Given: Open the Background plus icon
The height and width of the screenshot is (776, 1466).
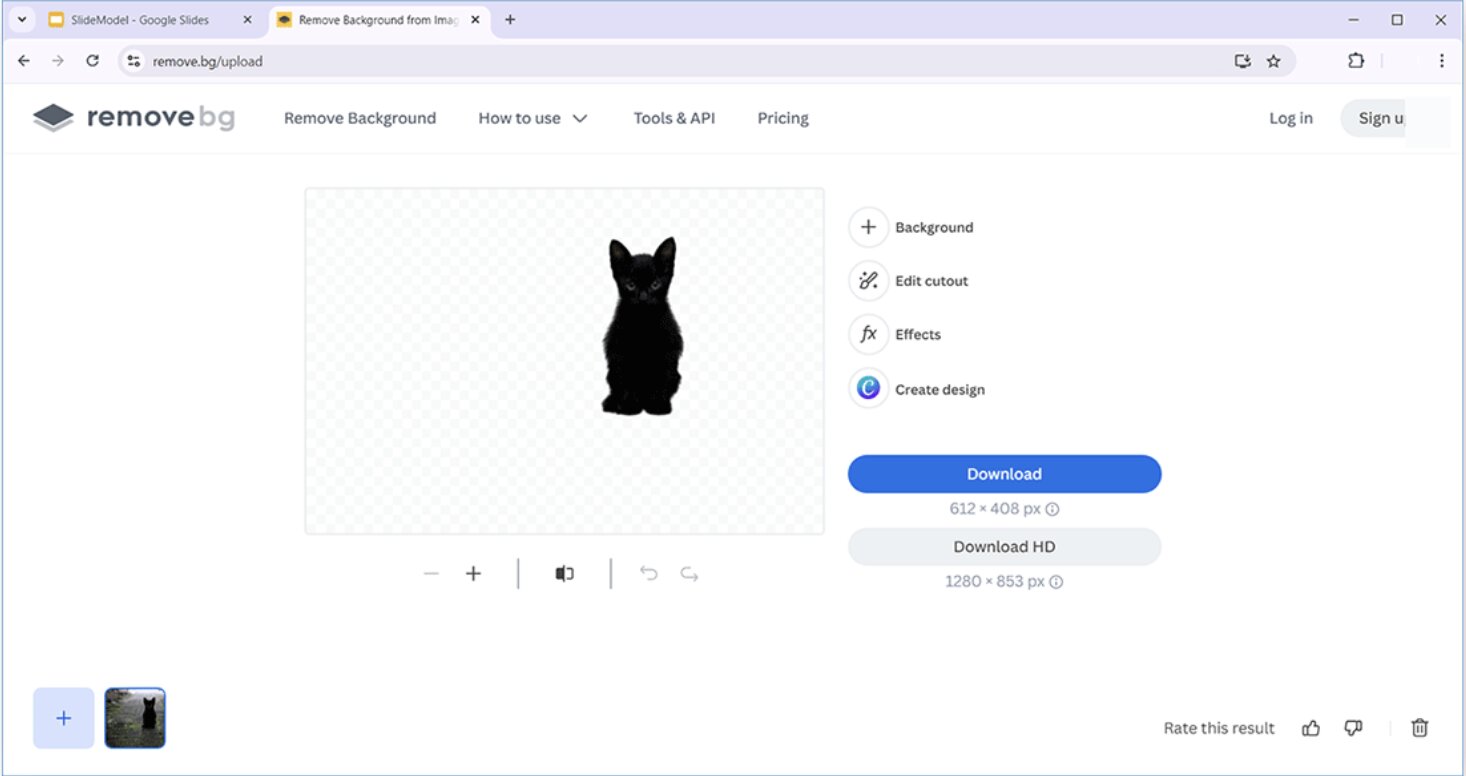Looking at the screenshot, I should tap(868, 227).
